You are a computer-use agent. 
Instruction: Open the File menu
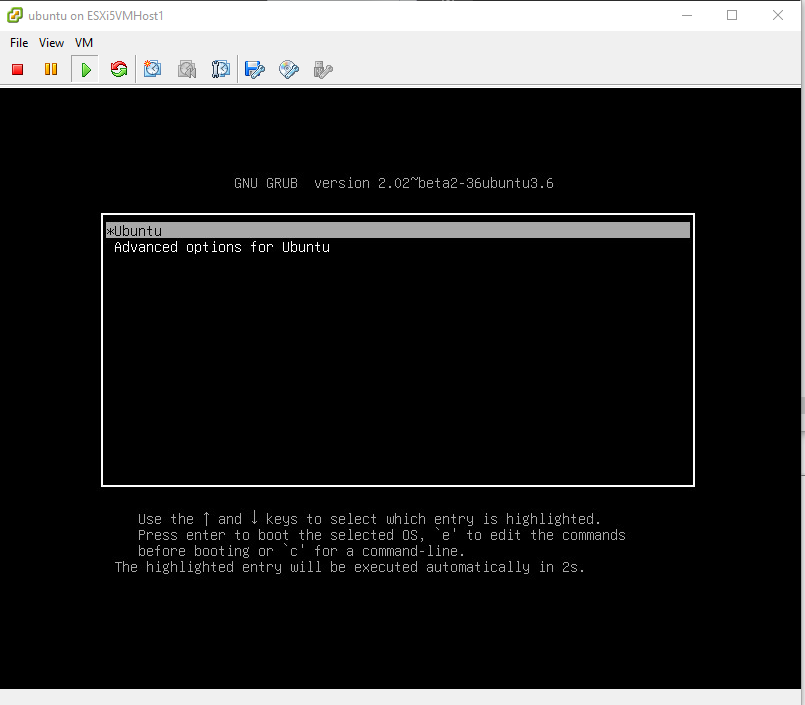tap(19, 43)
